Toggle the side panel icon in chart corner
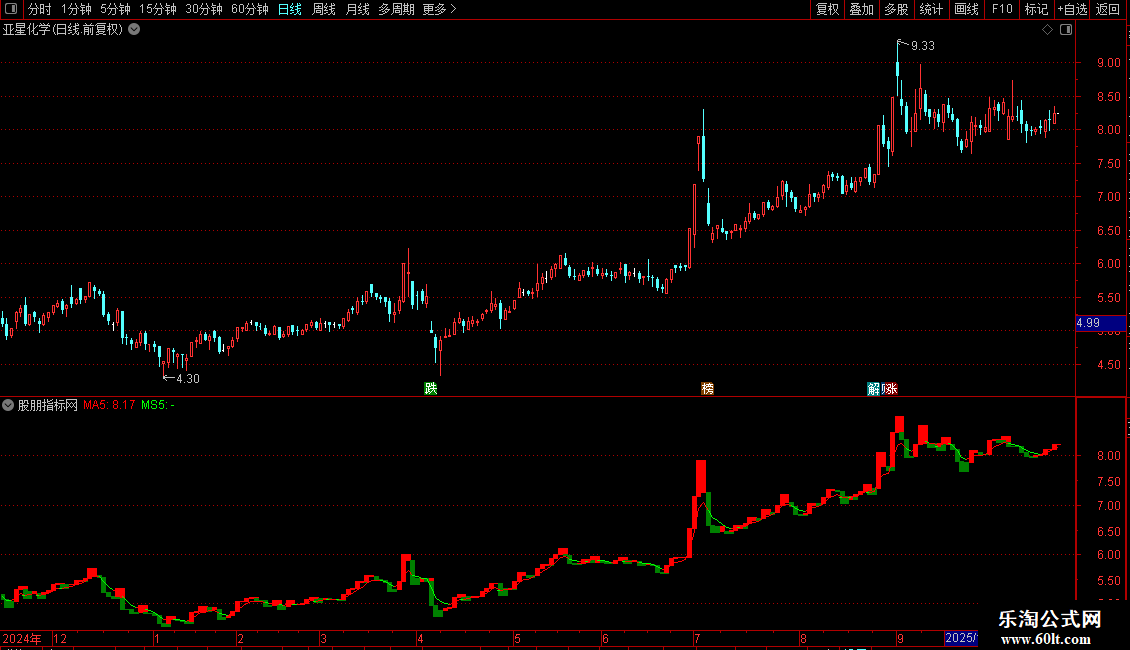The width and height of the screenshot is (1130, 650). 1066,30
